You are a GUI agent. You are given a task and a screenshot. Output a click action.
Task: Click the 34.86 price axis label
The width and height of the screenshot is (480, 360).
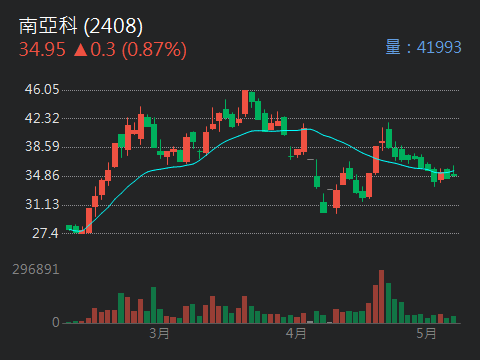coord(42,175)
